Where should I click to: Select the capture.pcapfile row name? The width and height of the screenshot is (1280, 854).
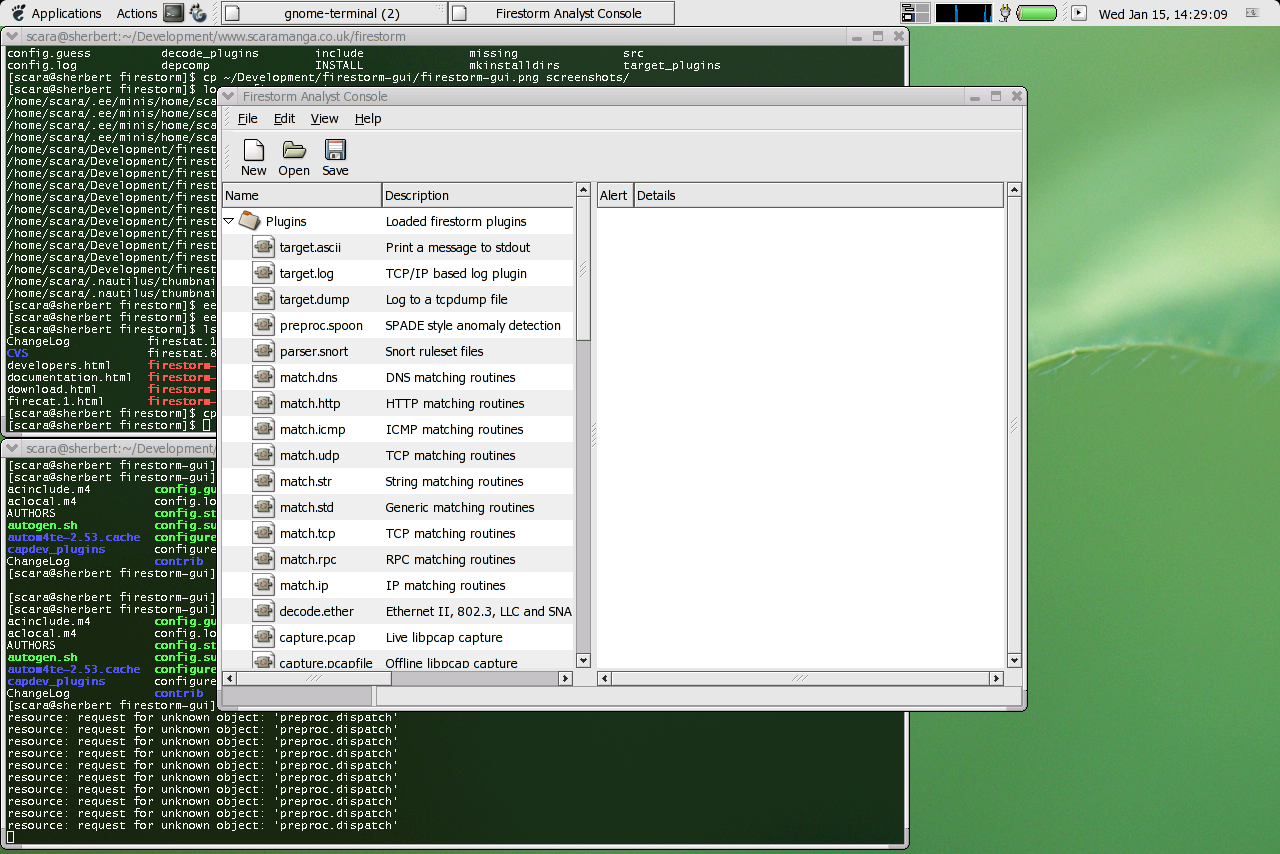(x=326, y=662)
